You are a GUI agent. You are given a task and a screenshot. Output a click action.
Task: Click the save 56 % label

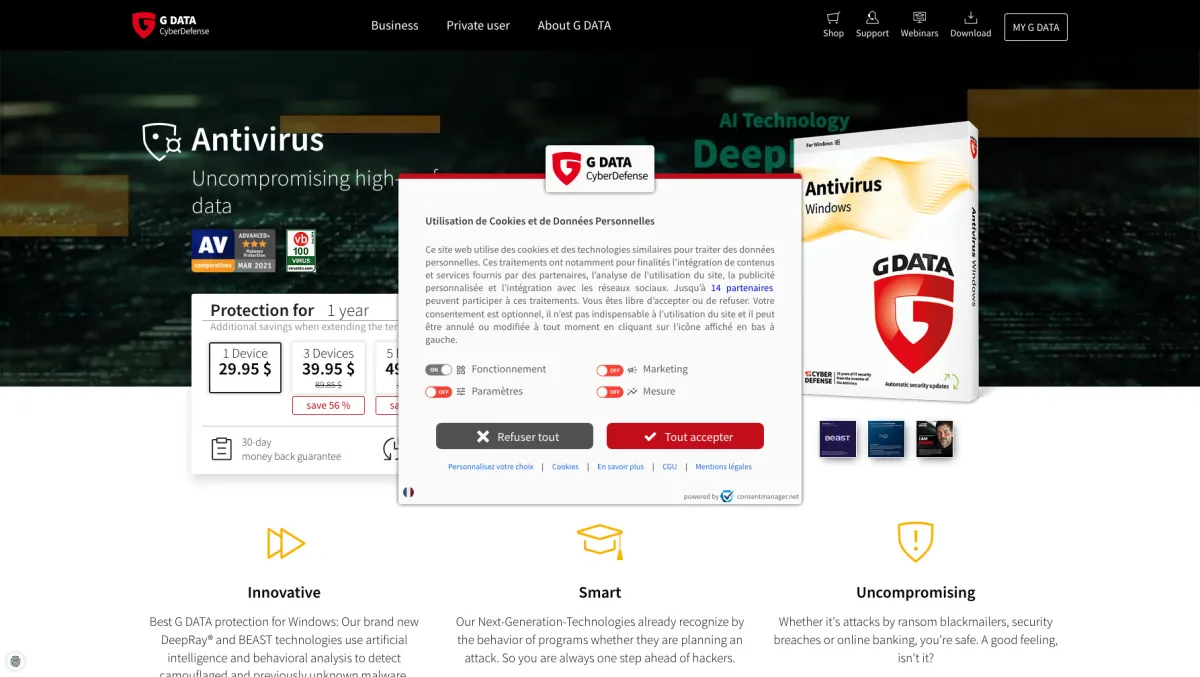click(x=328, y=405)
